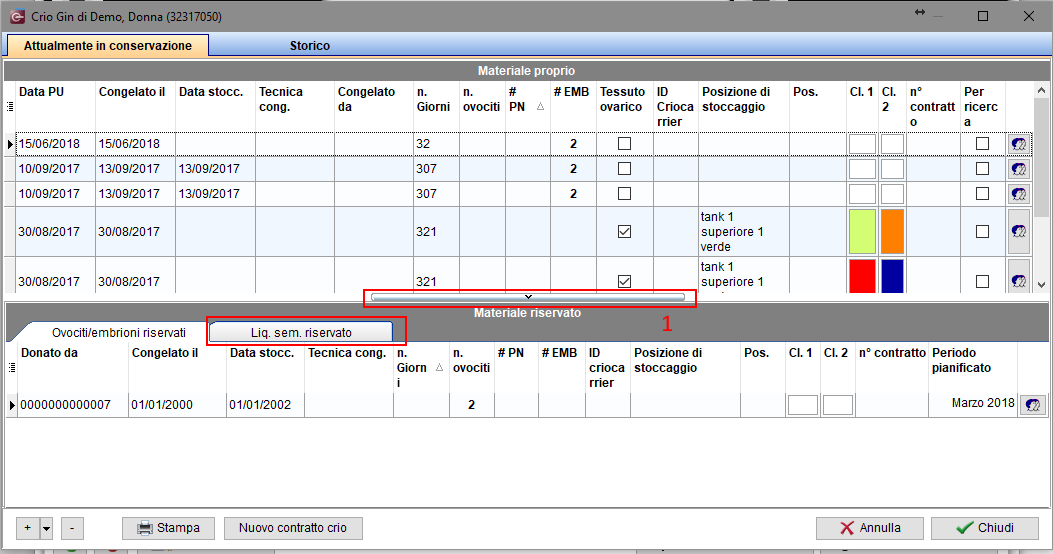Toggle Per ricerca checkbox for 15/06/2018 row

pos(982,144)
